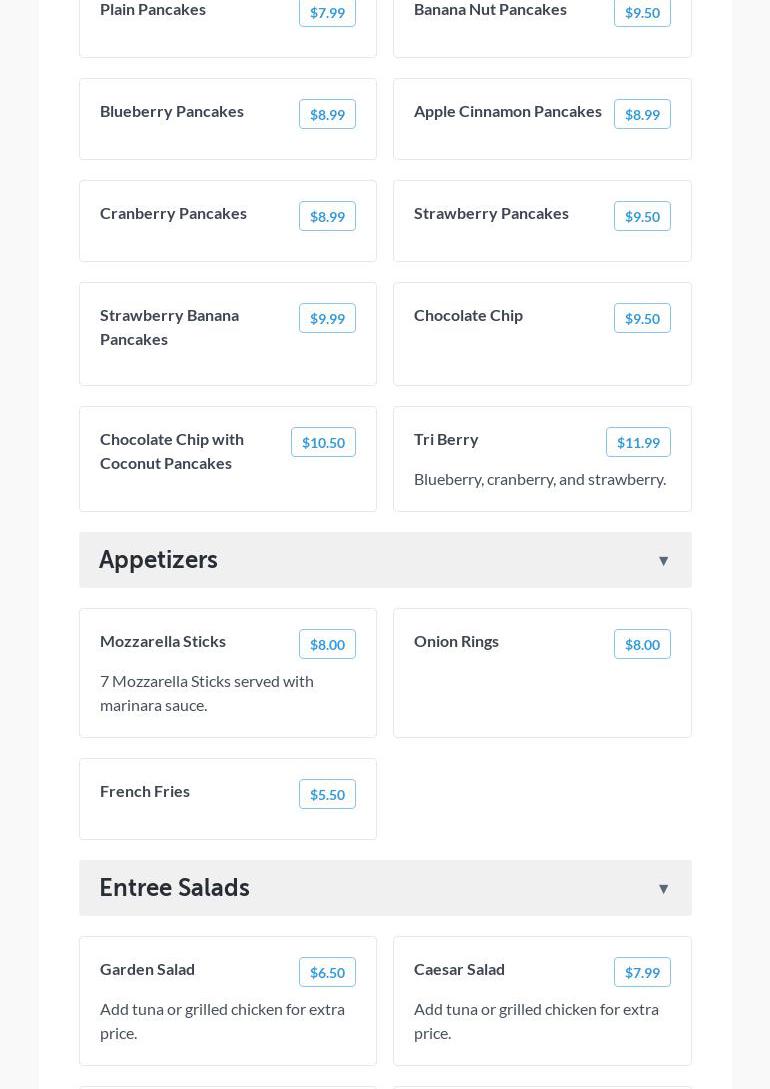Click Strawberry Banana Pancakes $9.99 price
Screen dimensions: 770x1089
327,319
